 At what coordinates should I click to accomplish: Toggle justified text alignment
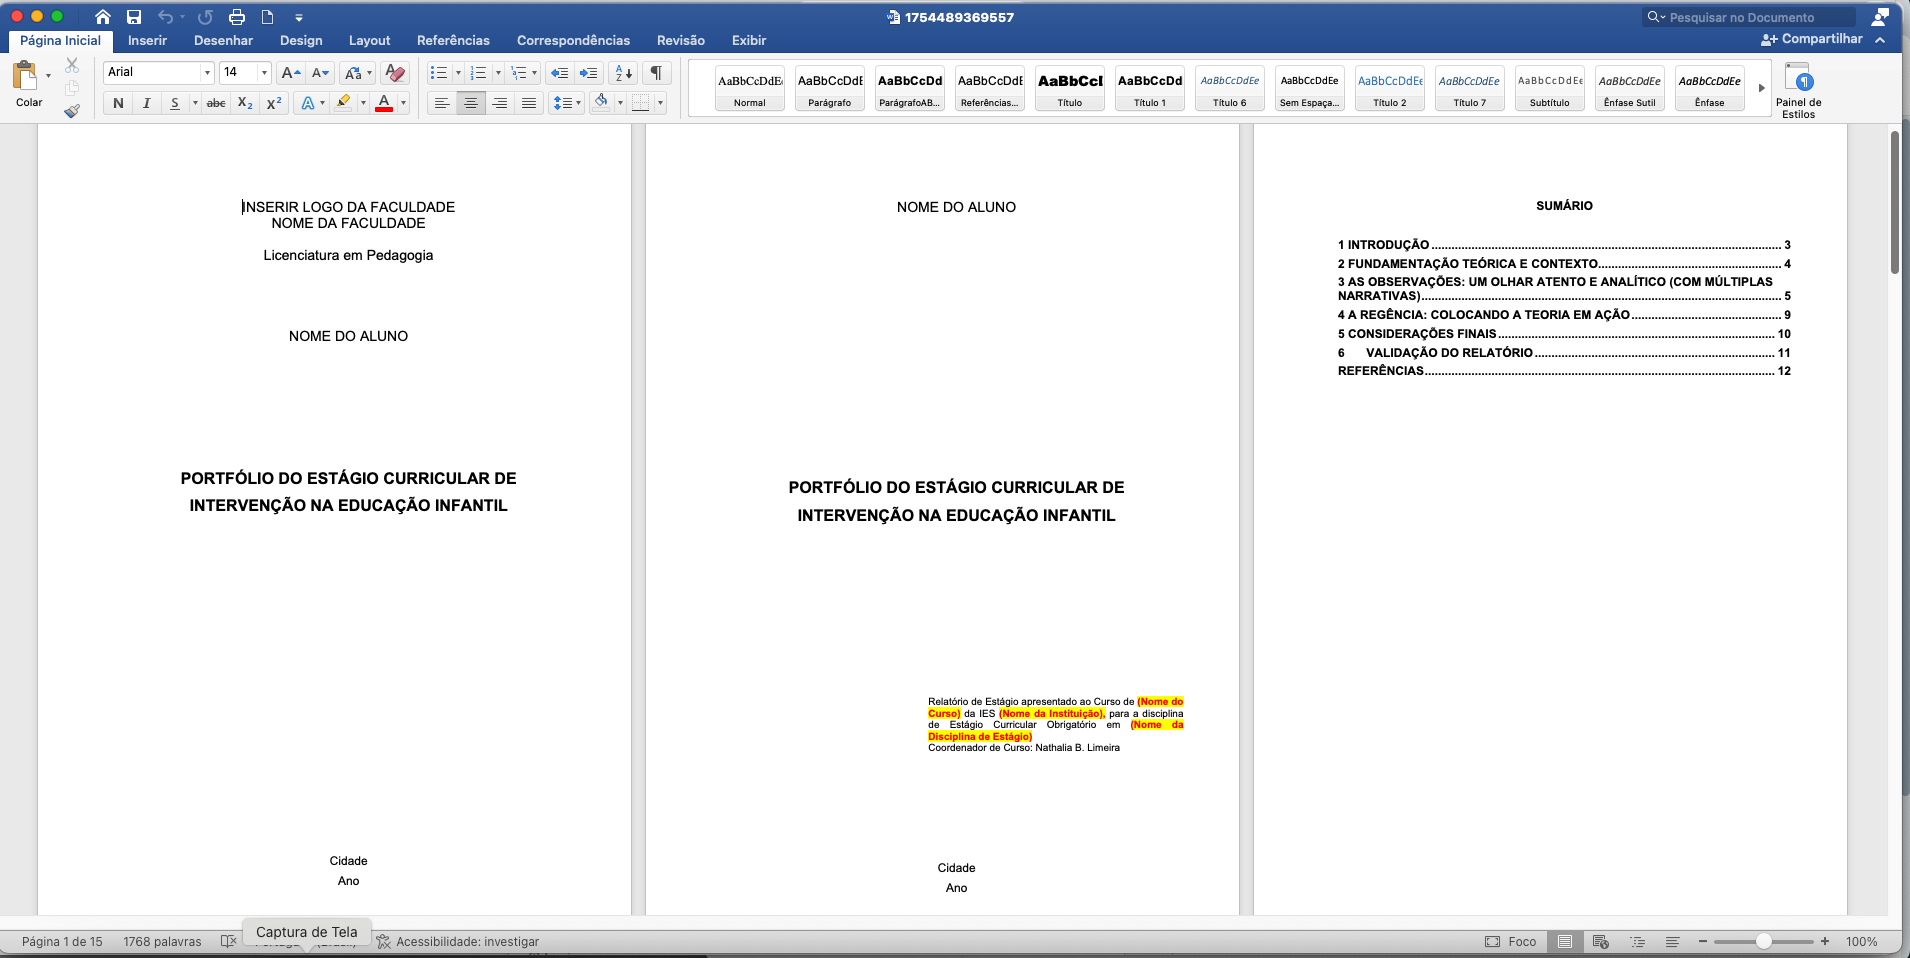(x=529, y=103)
